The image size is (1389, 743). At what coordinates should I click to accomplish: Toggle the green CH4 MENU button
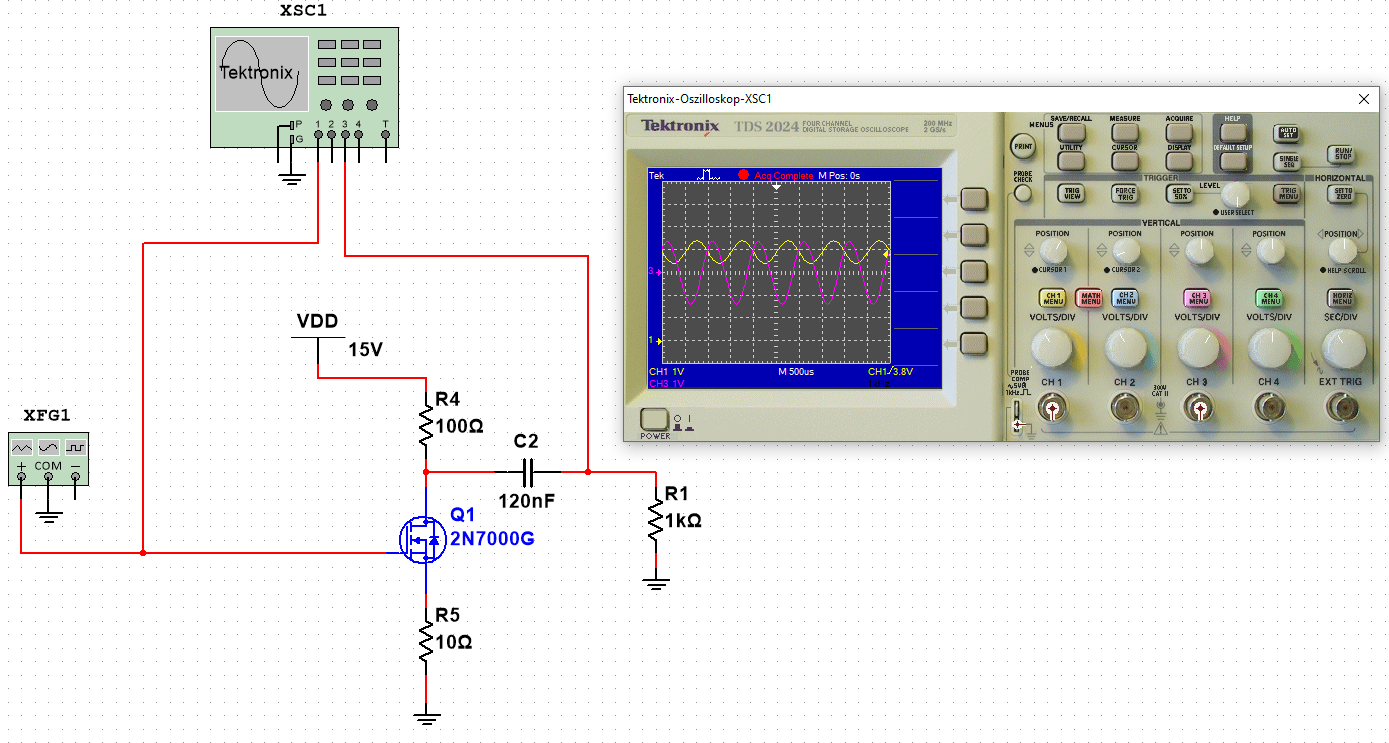(x=1269, y=297)
